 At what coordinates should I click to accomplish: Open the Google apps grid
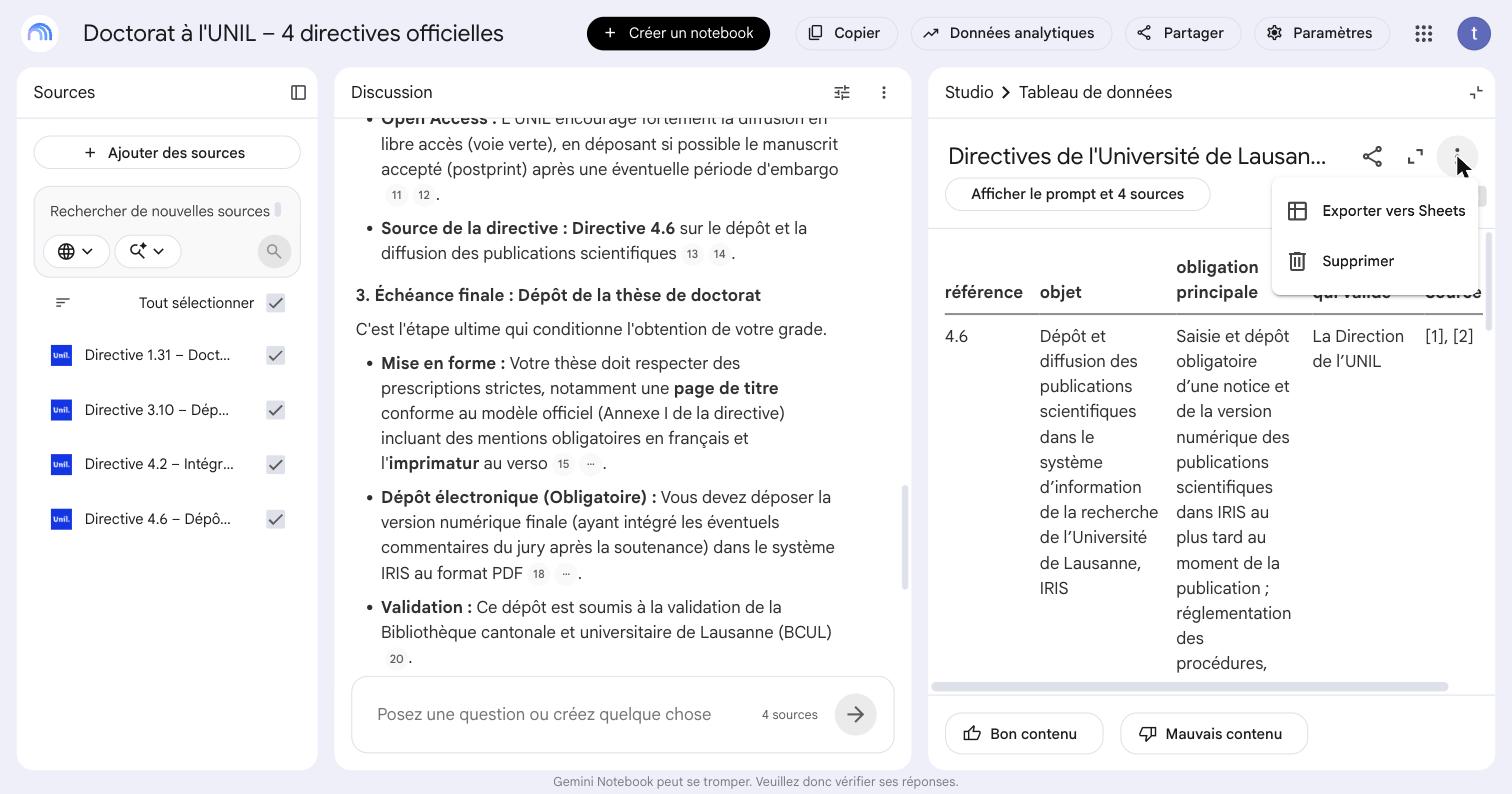click(1424, 33)
